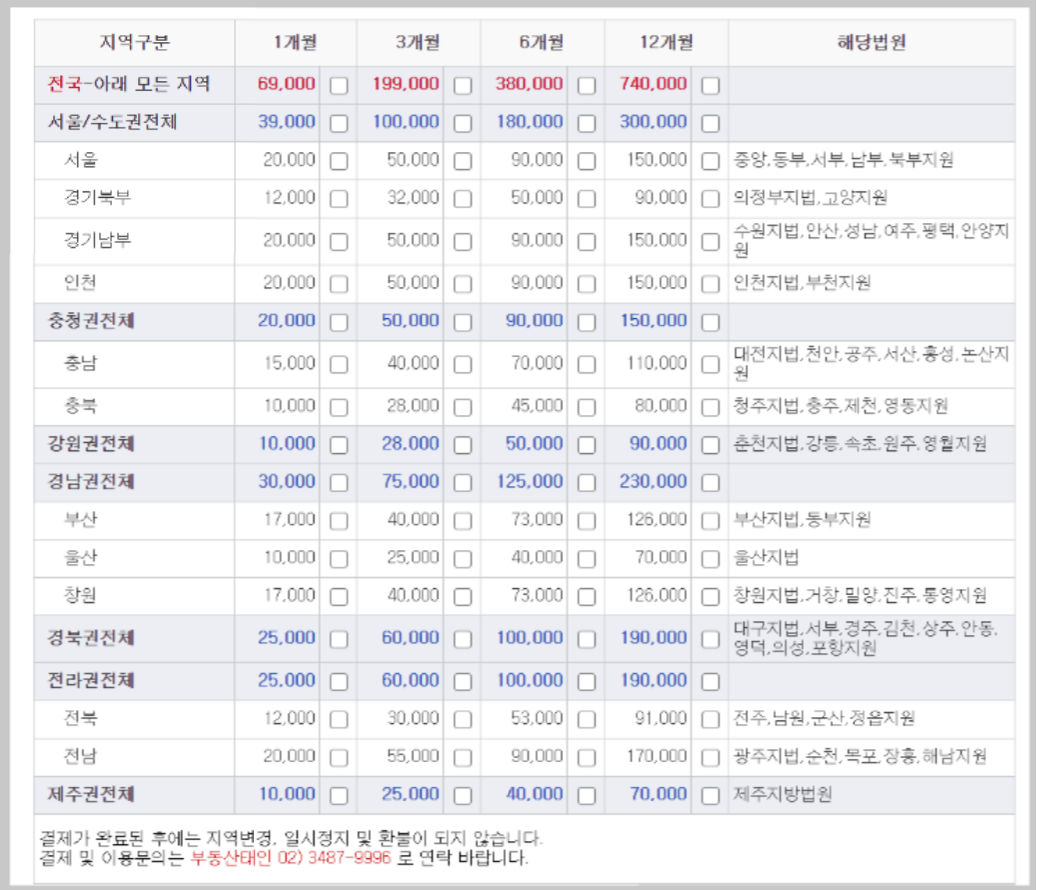The width and height of the screenshot is (1037, 890).
Task: Check 충청권전체 6개월 90,000 checkbox
Action: (x=587, y=322)
